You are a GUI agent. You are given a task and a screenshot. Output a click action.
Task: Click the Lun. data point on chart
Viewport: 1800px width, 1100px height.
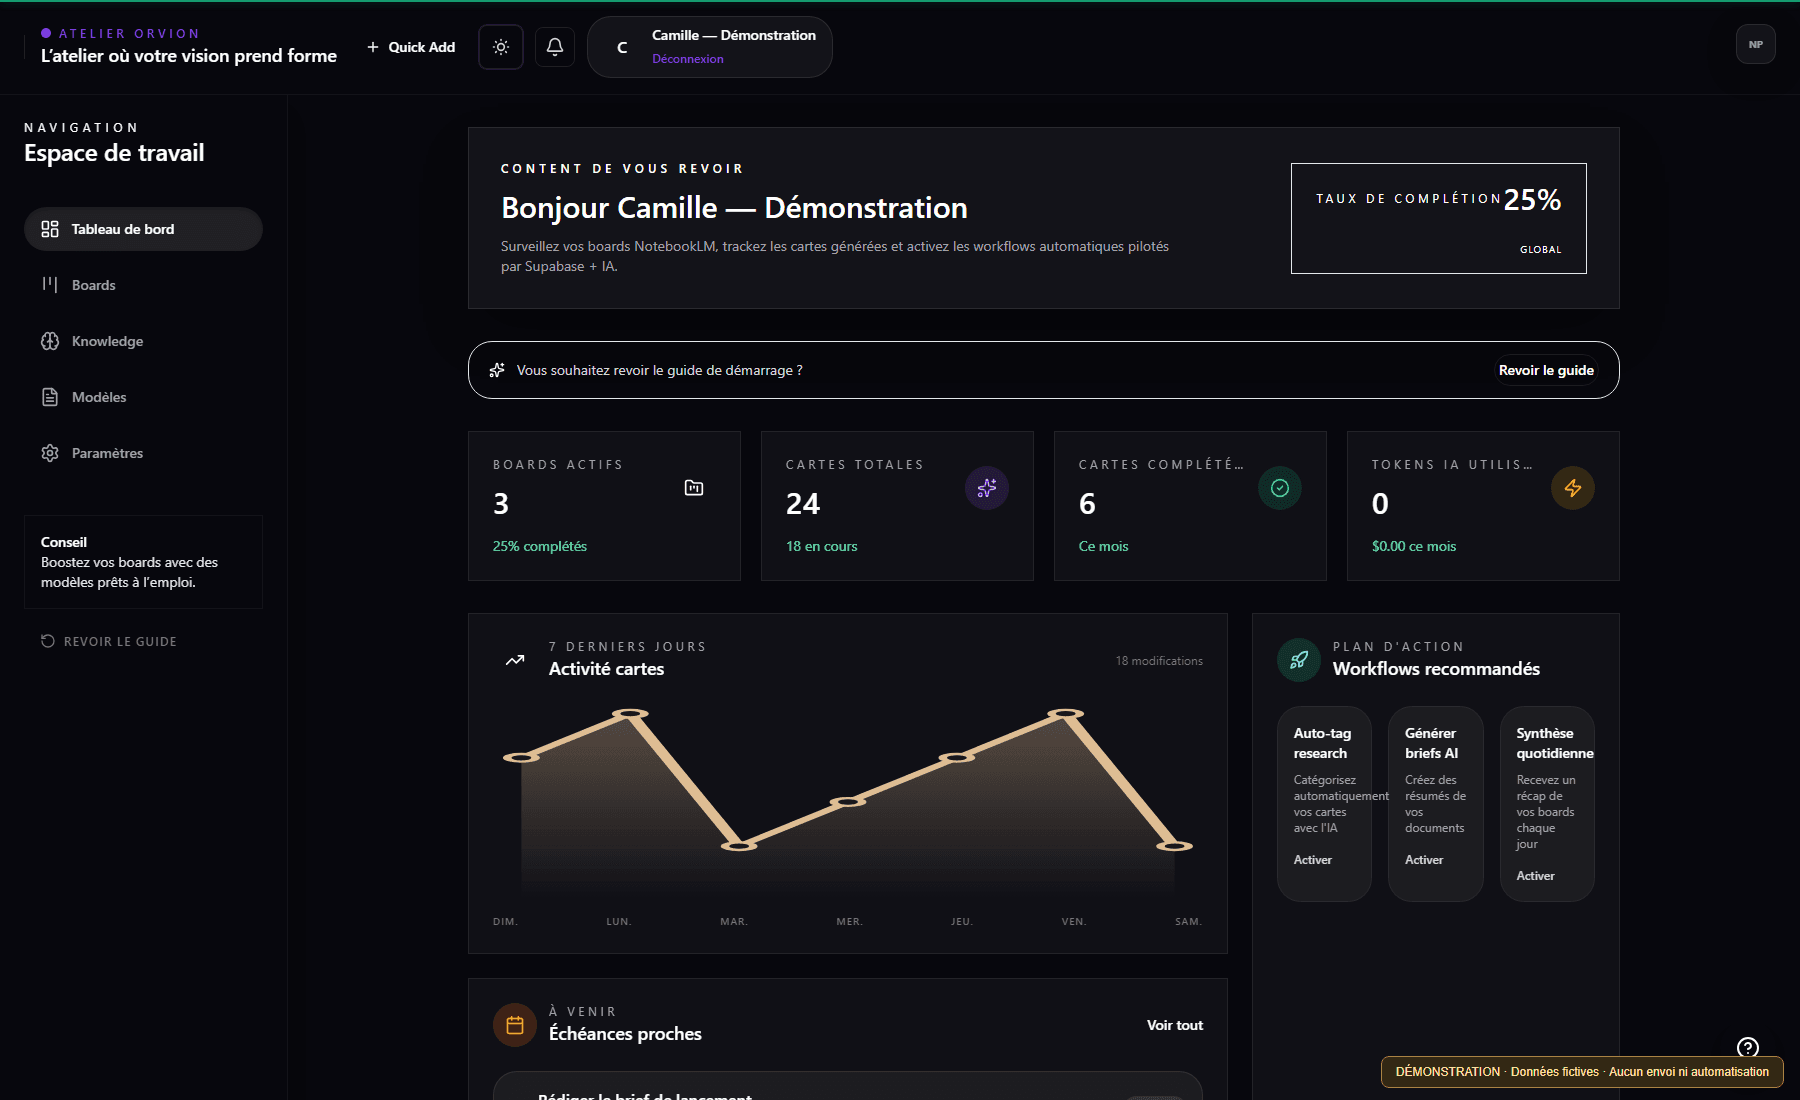[x=630, y=714]
